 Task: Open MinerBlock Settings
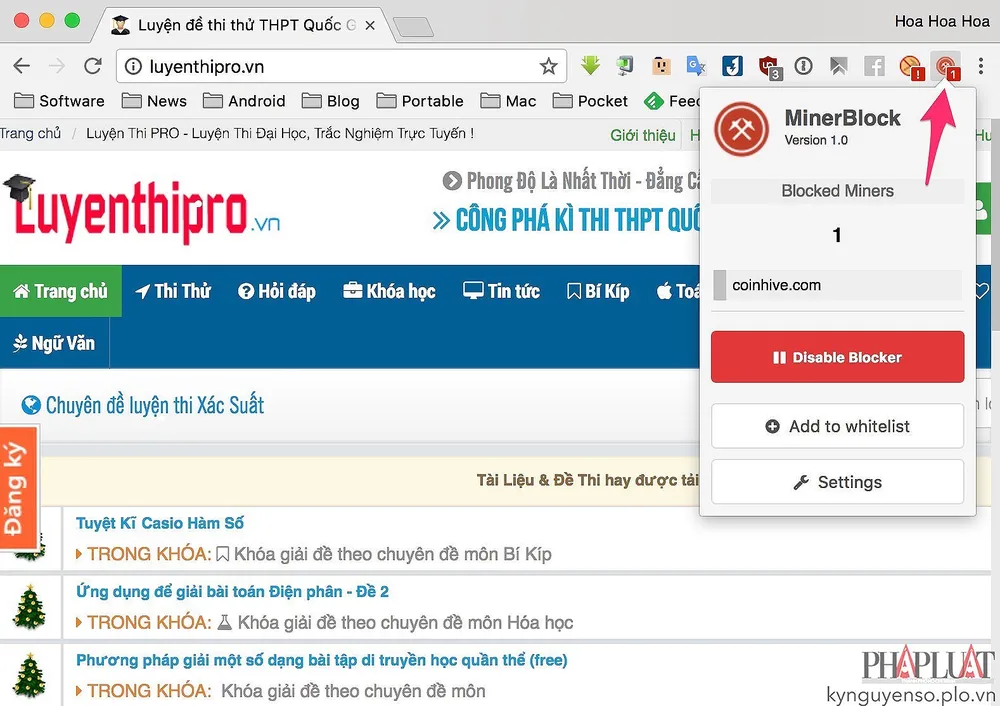click(x=837, y=482)
